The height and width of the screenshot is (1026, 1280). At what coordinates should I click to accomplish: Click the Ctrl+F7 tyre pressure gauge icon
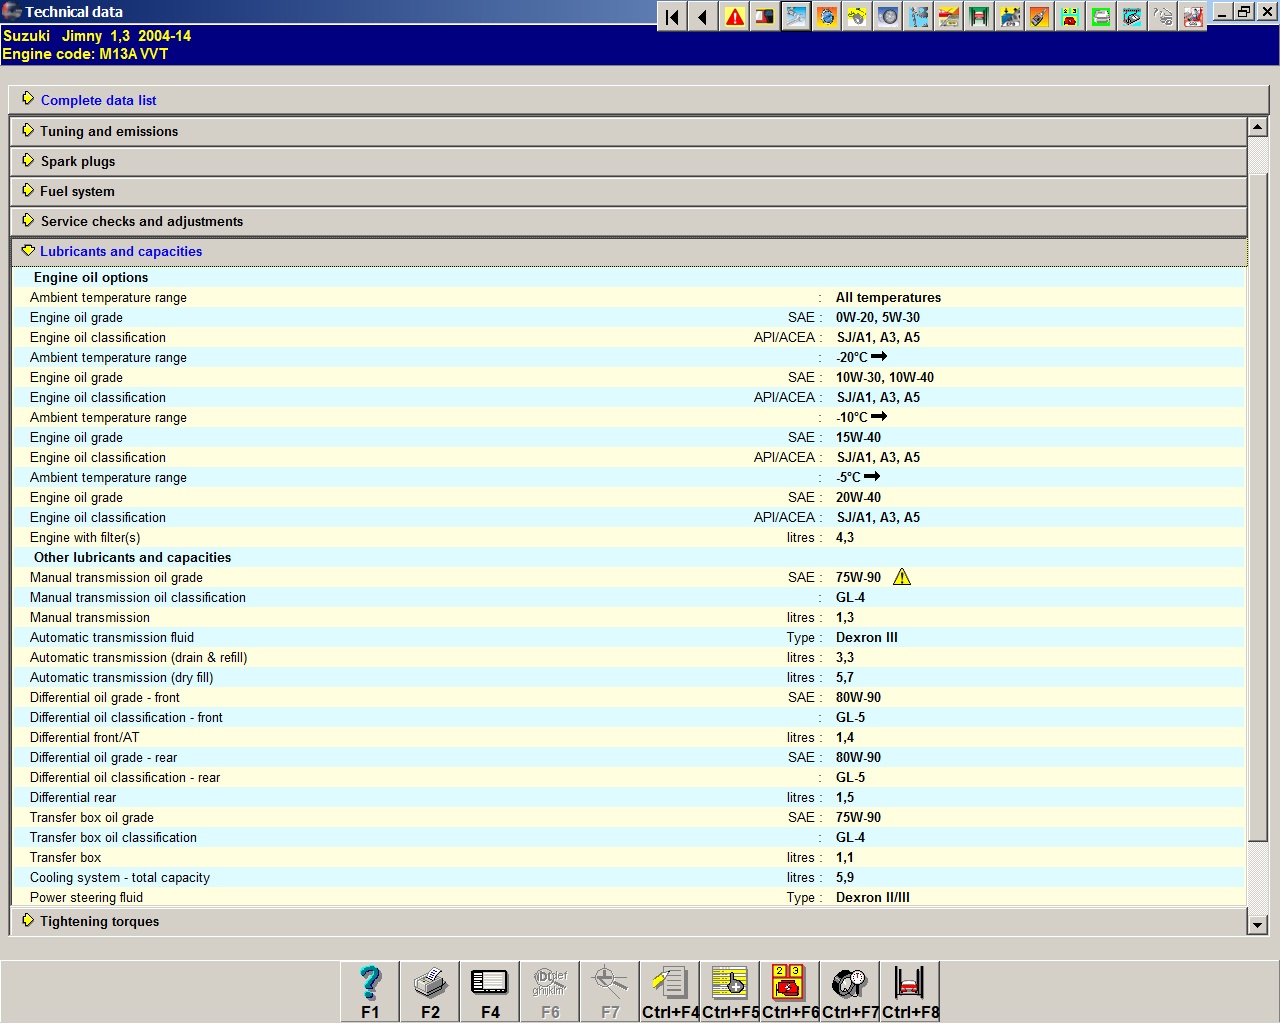click(x=850, y=984)
